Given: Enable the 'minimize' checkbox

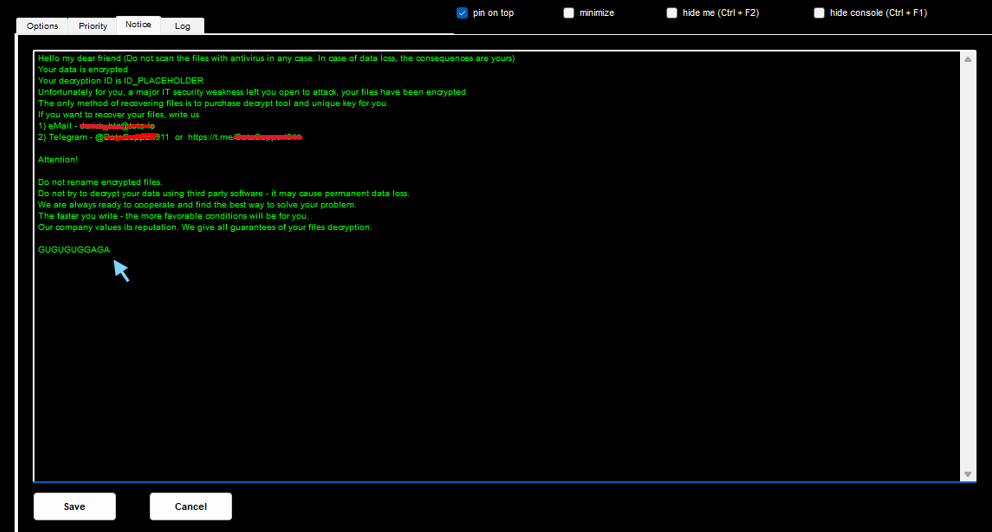Looking at the screenshot, I should [x=569, y=13].
